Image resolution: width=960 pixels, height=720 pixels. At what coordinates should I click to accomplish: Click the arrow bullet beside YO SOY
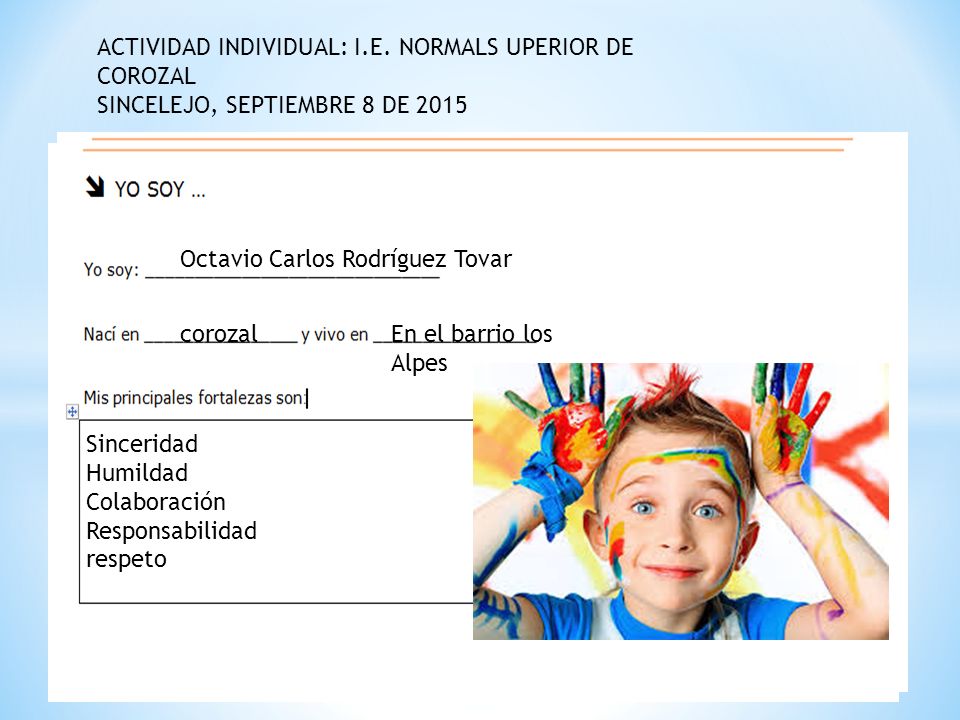[95, 187]
